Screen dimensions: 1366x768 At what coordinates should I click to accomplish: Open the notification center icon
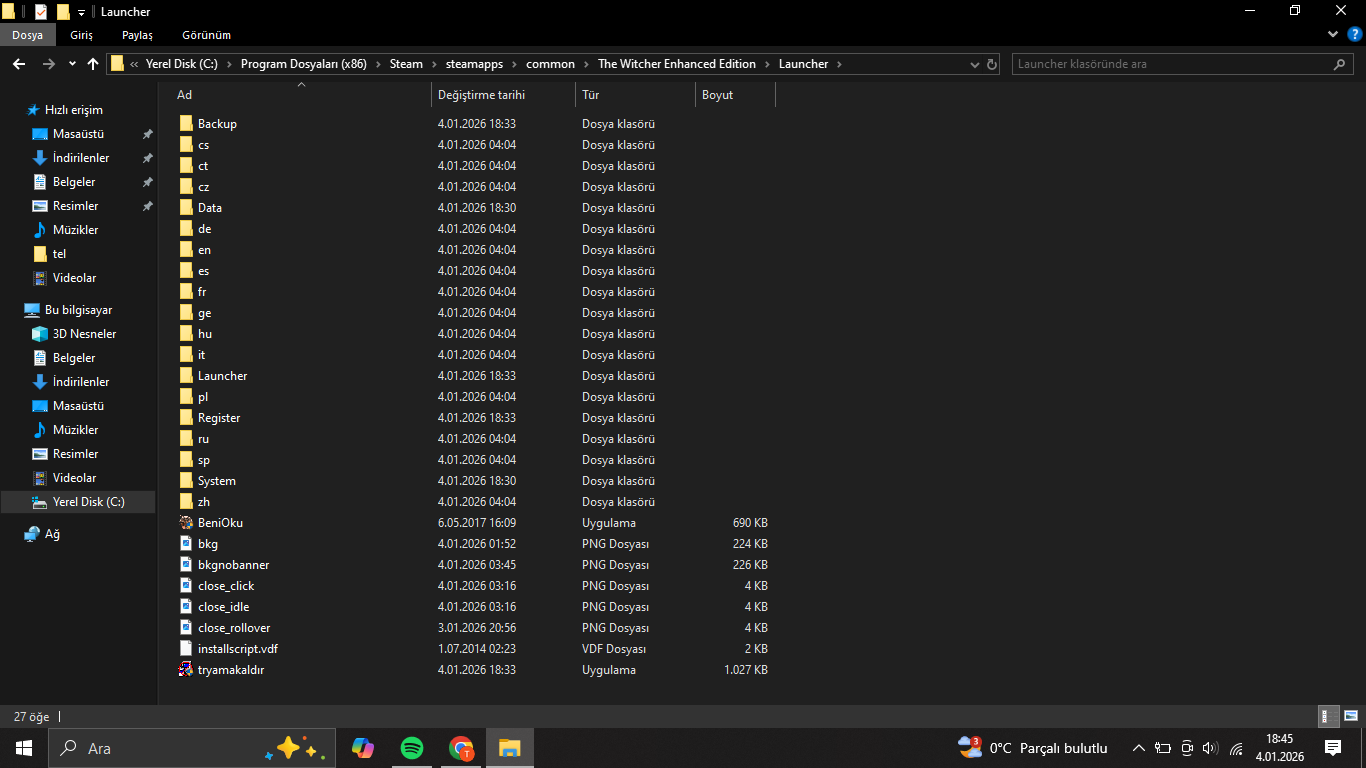tap(1333, 748)
